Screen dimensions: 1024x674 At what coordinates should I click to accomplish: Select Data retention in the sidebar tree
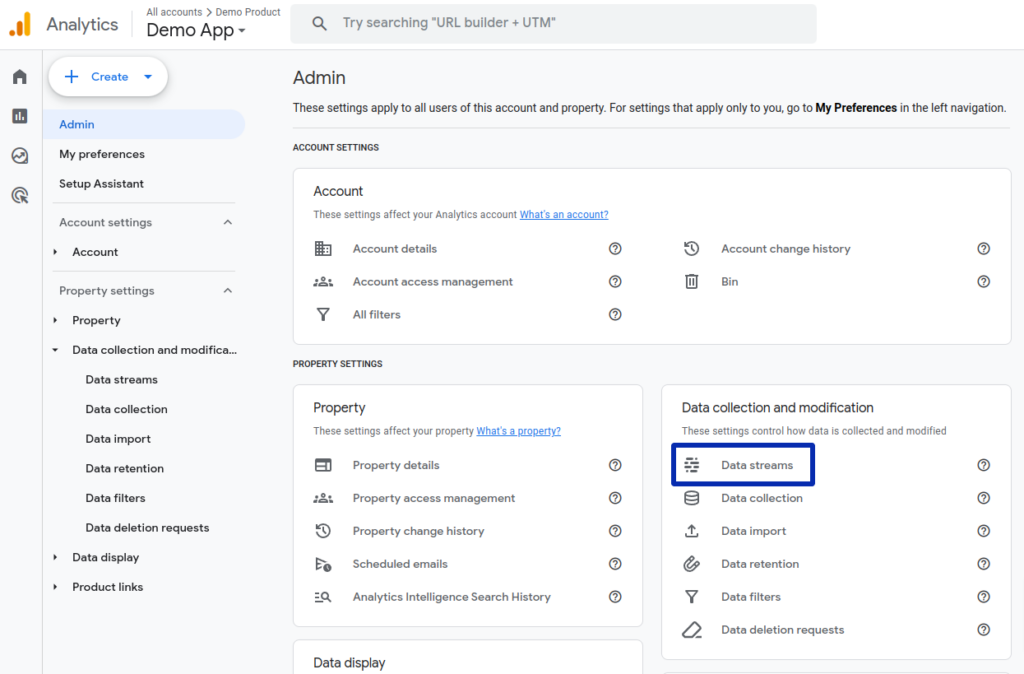125,468
